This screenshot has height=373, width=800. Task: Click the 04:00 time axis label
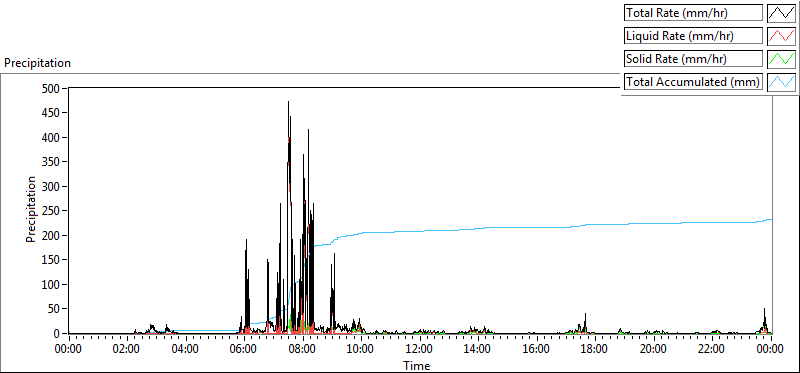(185, 349)
